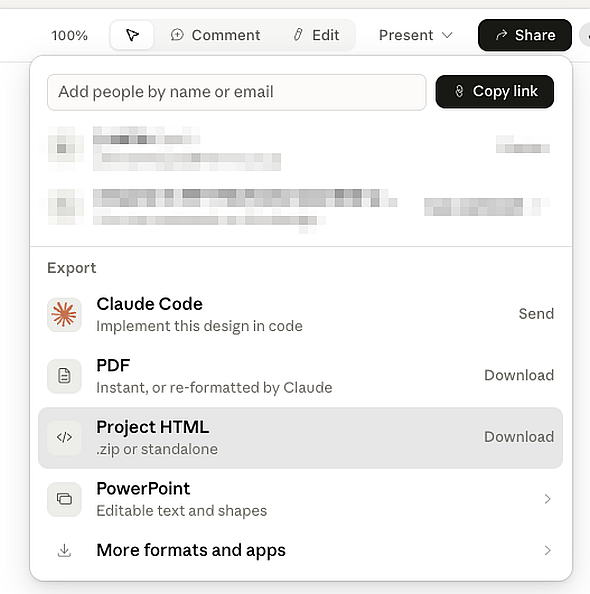Download the PDF export
590x594 pixels.
(x=519, y=375)
